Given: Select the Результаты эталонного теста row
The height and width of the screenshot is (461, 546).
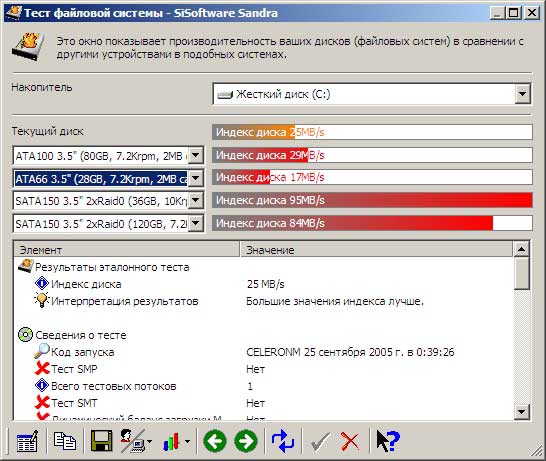Looking at the screenshot, I should point(264,267).
